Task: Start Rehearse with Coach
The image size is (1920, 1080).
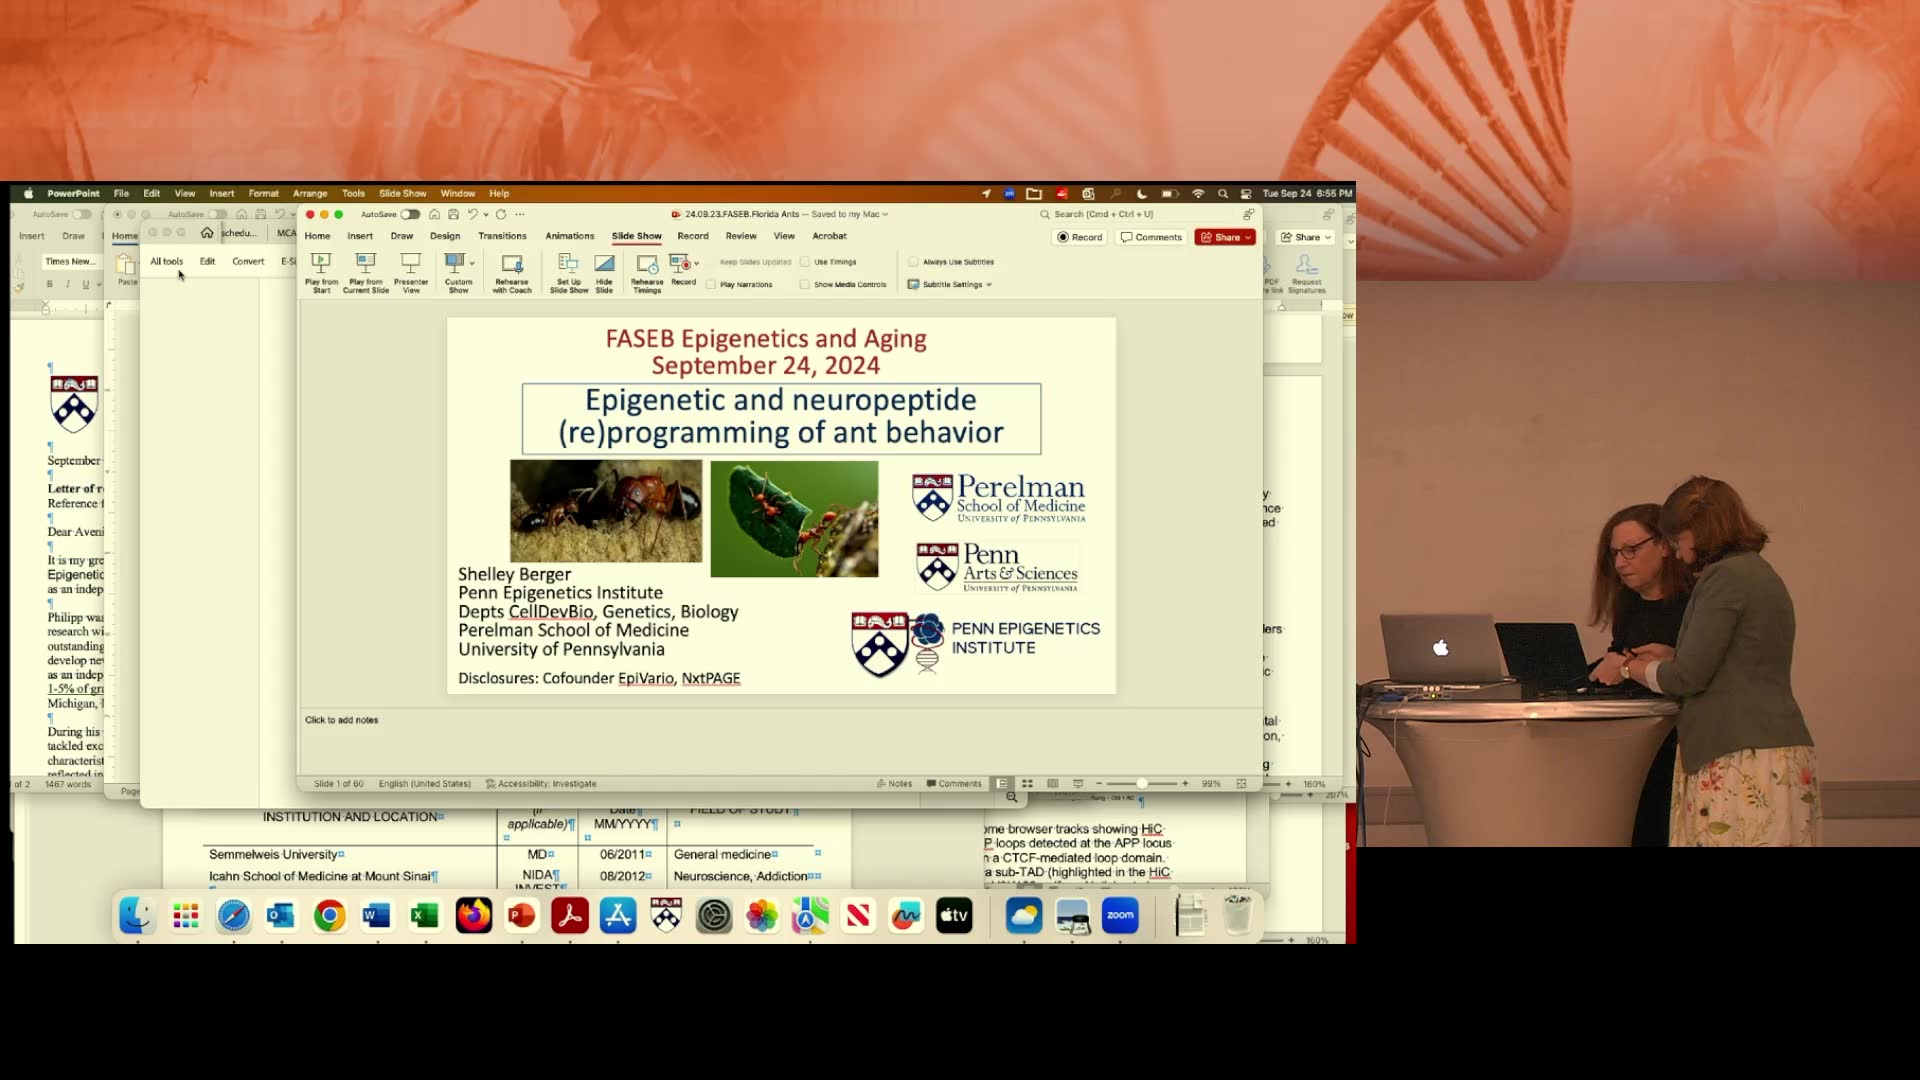Action: pyautogui.click(x=512, y=272)
